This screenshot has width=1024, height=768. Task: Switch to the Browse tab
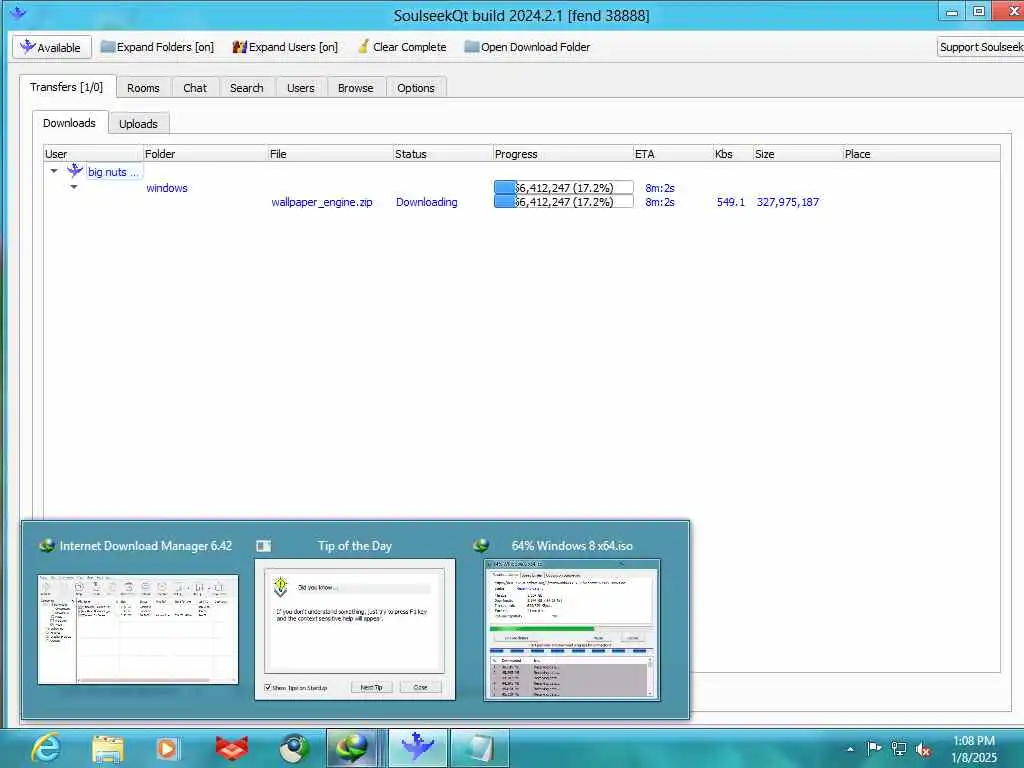355,88
